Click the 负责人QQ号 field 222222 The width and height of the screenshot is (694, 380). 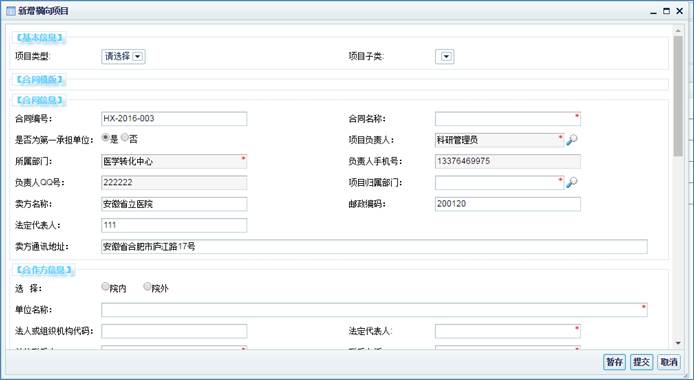(x=174, y=182)
